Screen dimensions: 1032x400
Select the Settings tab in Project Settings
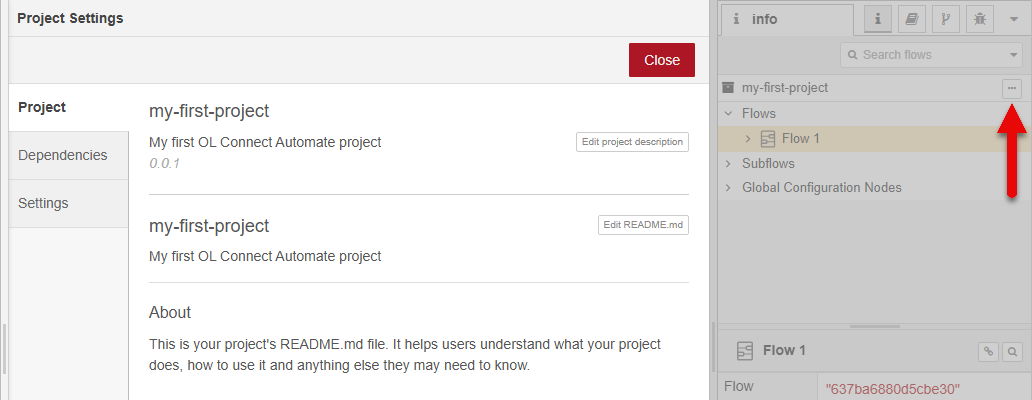coord(44,203)
